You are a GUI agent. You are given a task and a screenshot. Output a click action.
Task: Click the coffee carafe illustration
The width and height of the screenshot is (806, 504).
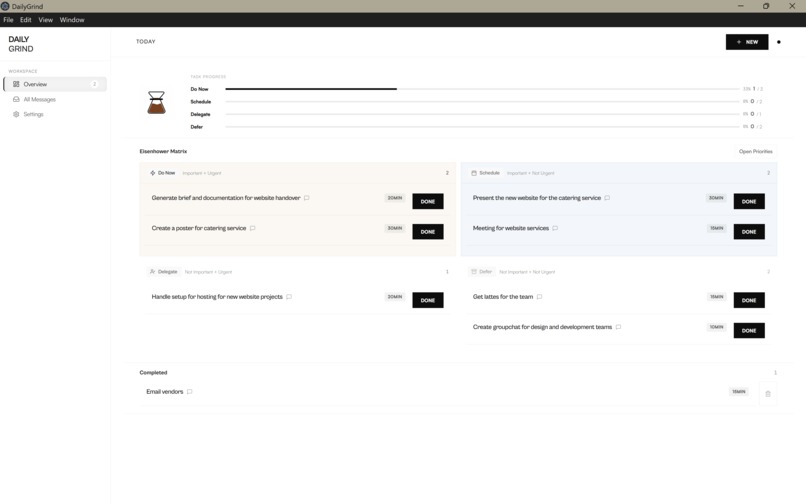pos(157,102)
